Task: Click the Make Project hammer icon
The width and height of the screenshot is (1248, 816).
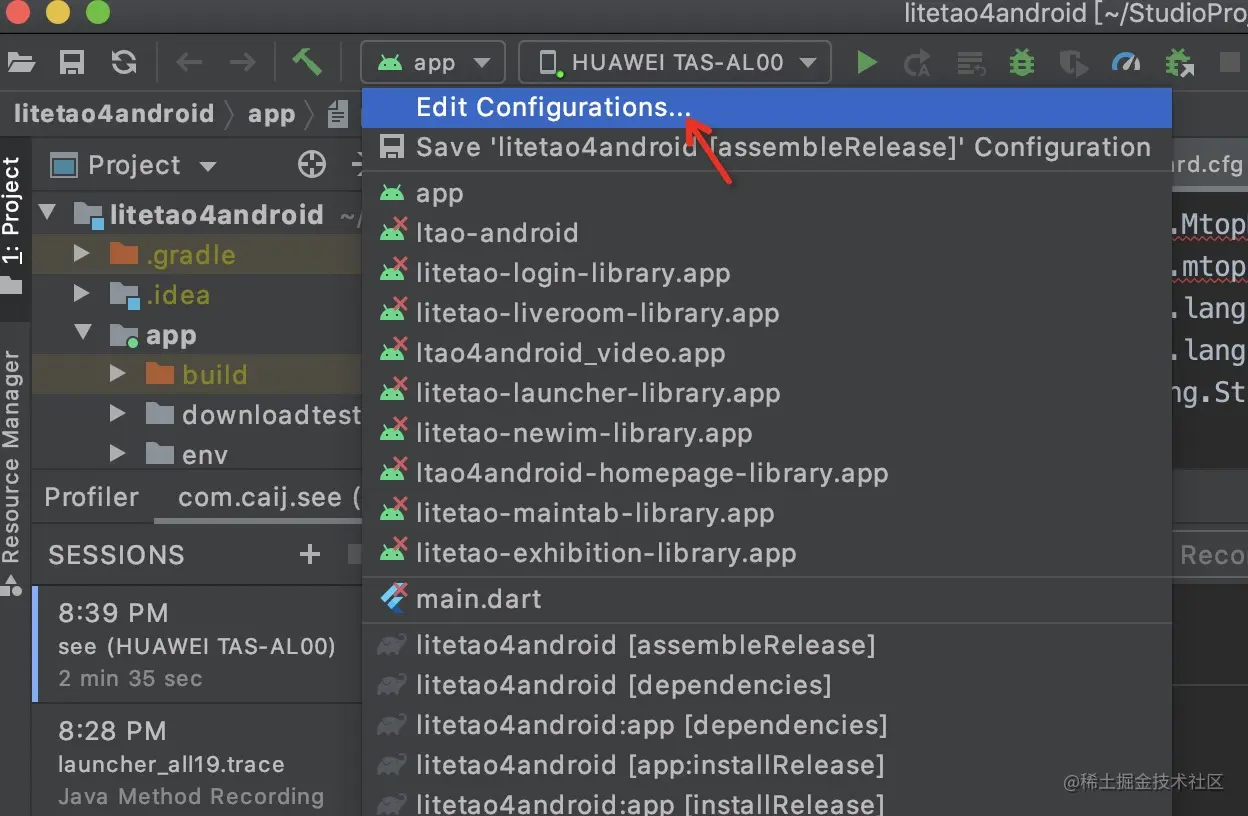Action: point(307,61)
